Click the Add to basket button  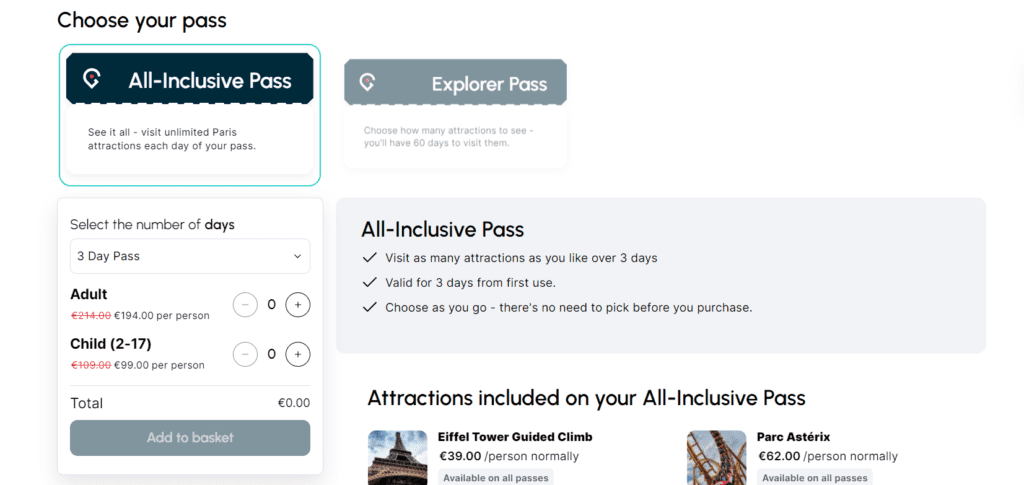pyautogui.click(x=190, y=437)
